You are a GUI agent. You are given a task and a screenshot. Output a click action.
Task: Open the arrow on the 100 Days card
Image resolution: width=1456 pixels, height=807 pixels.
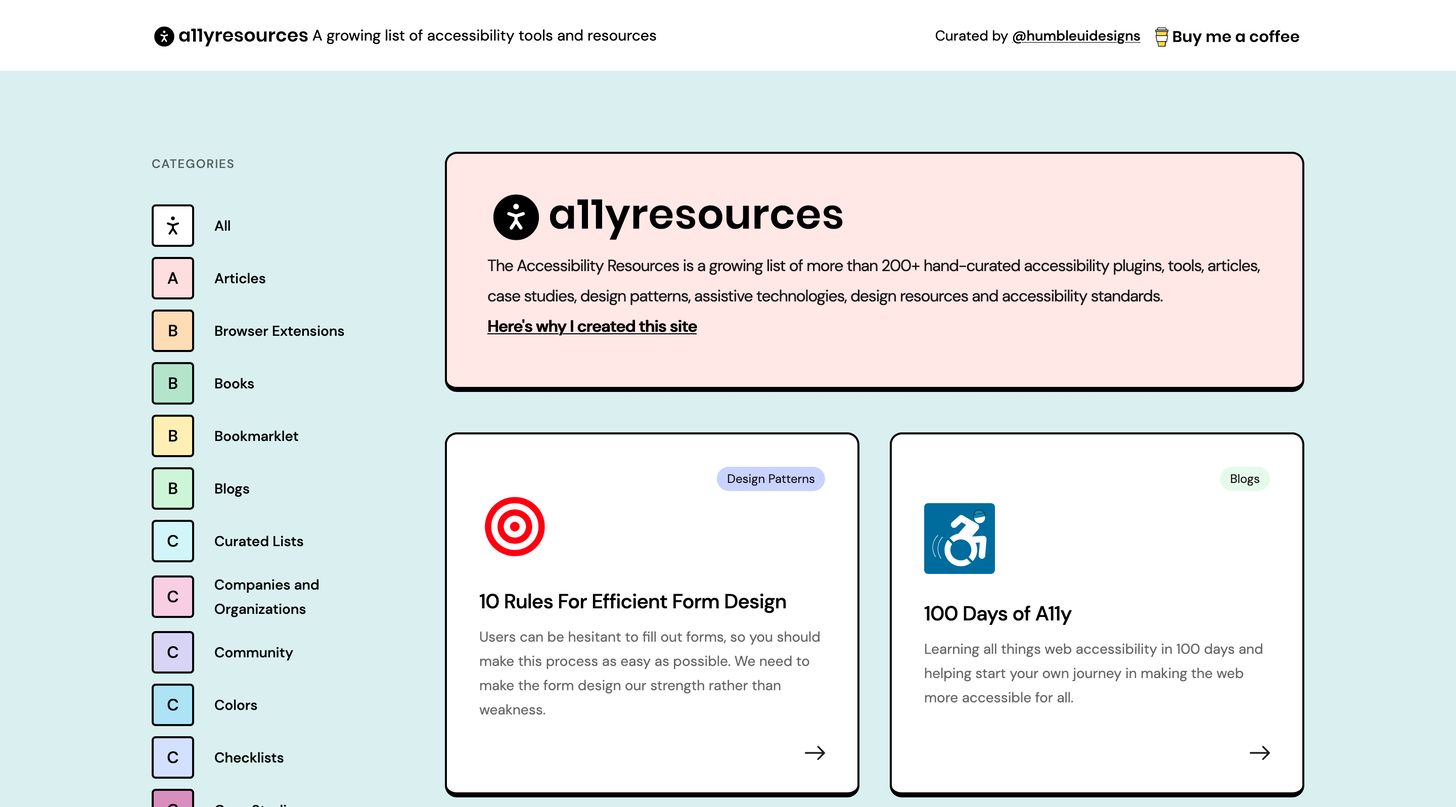(1259, 753)
